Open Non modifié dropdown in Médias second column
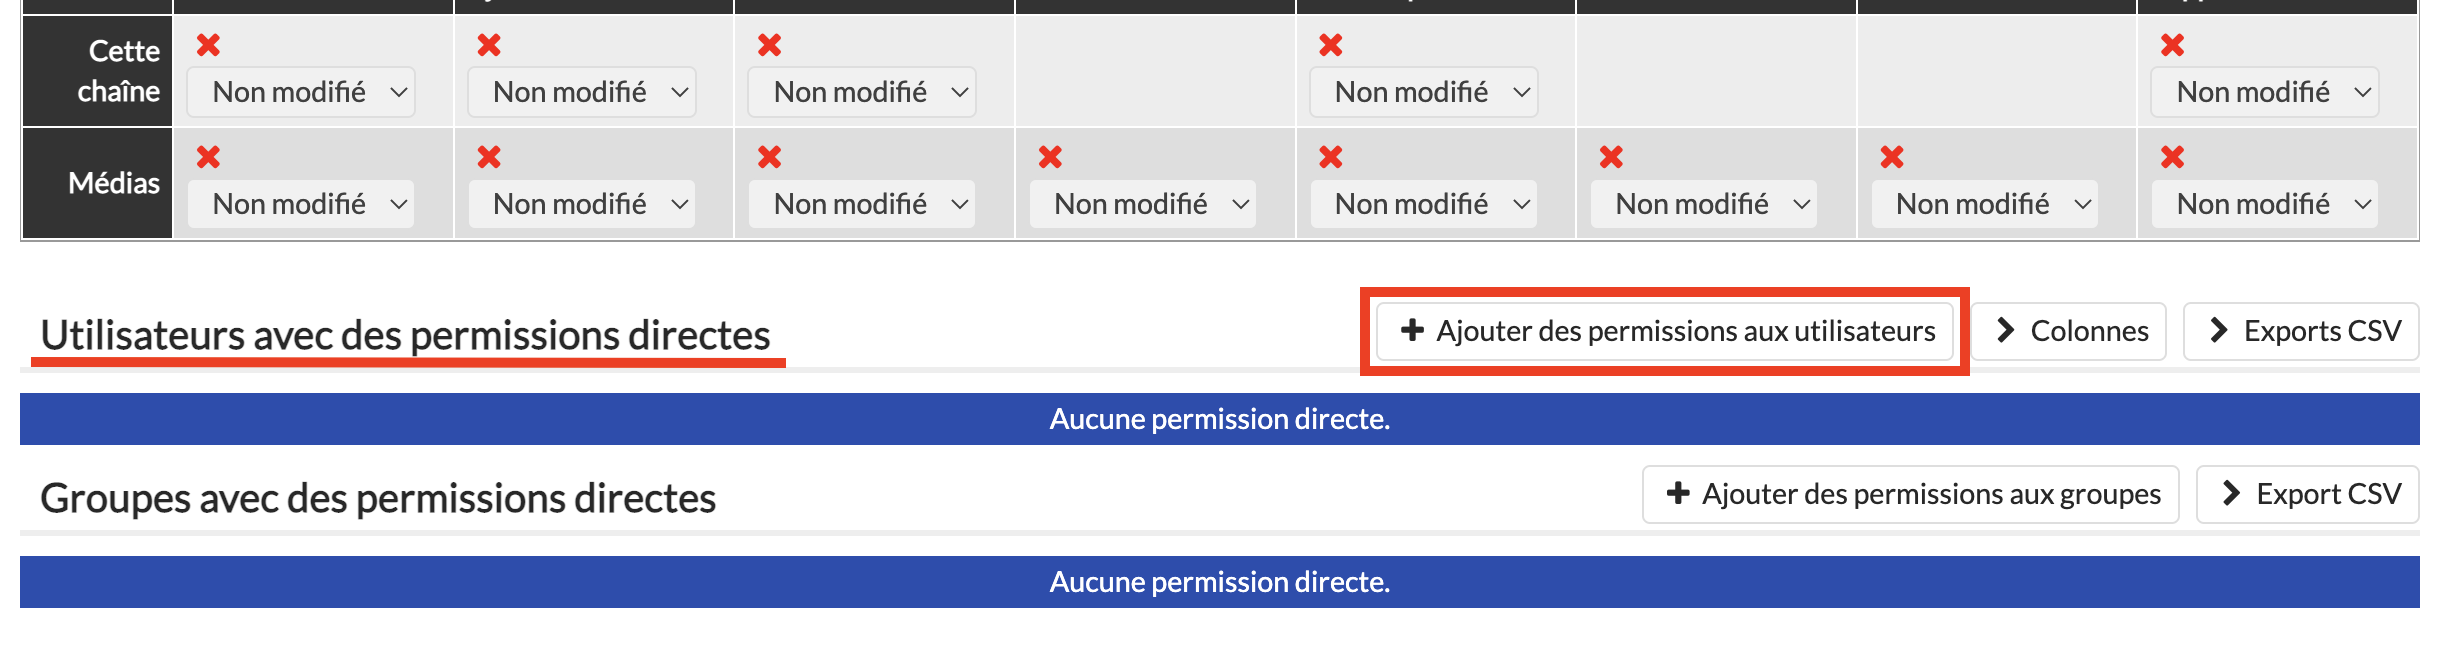Viewport: 2440px width, 654px height. (x=581, y=204)
